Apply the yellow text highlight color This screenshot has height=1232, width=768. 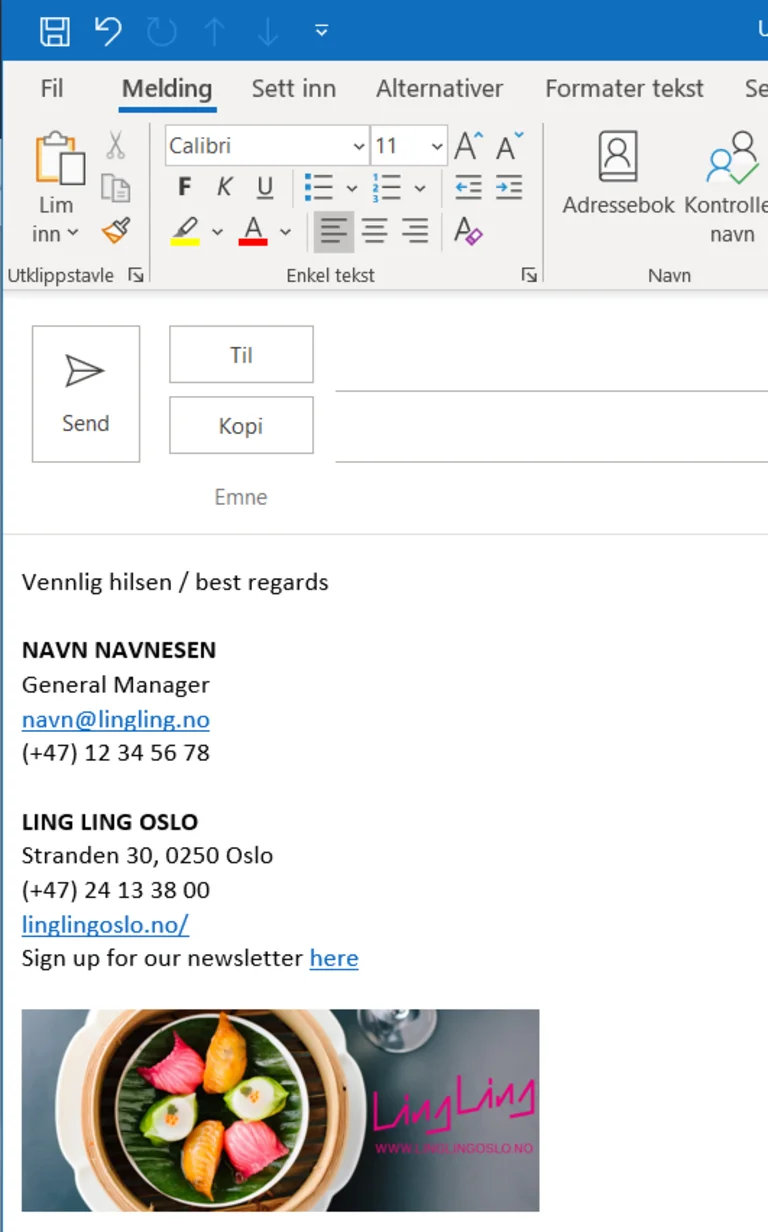(185, 232)
